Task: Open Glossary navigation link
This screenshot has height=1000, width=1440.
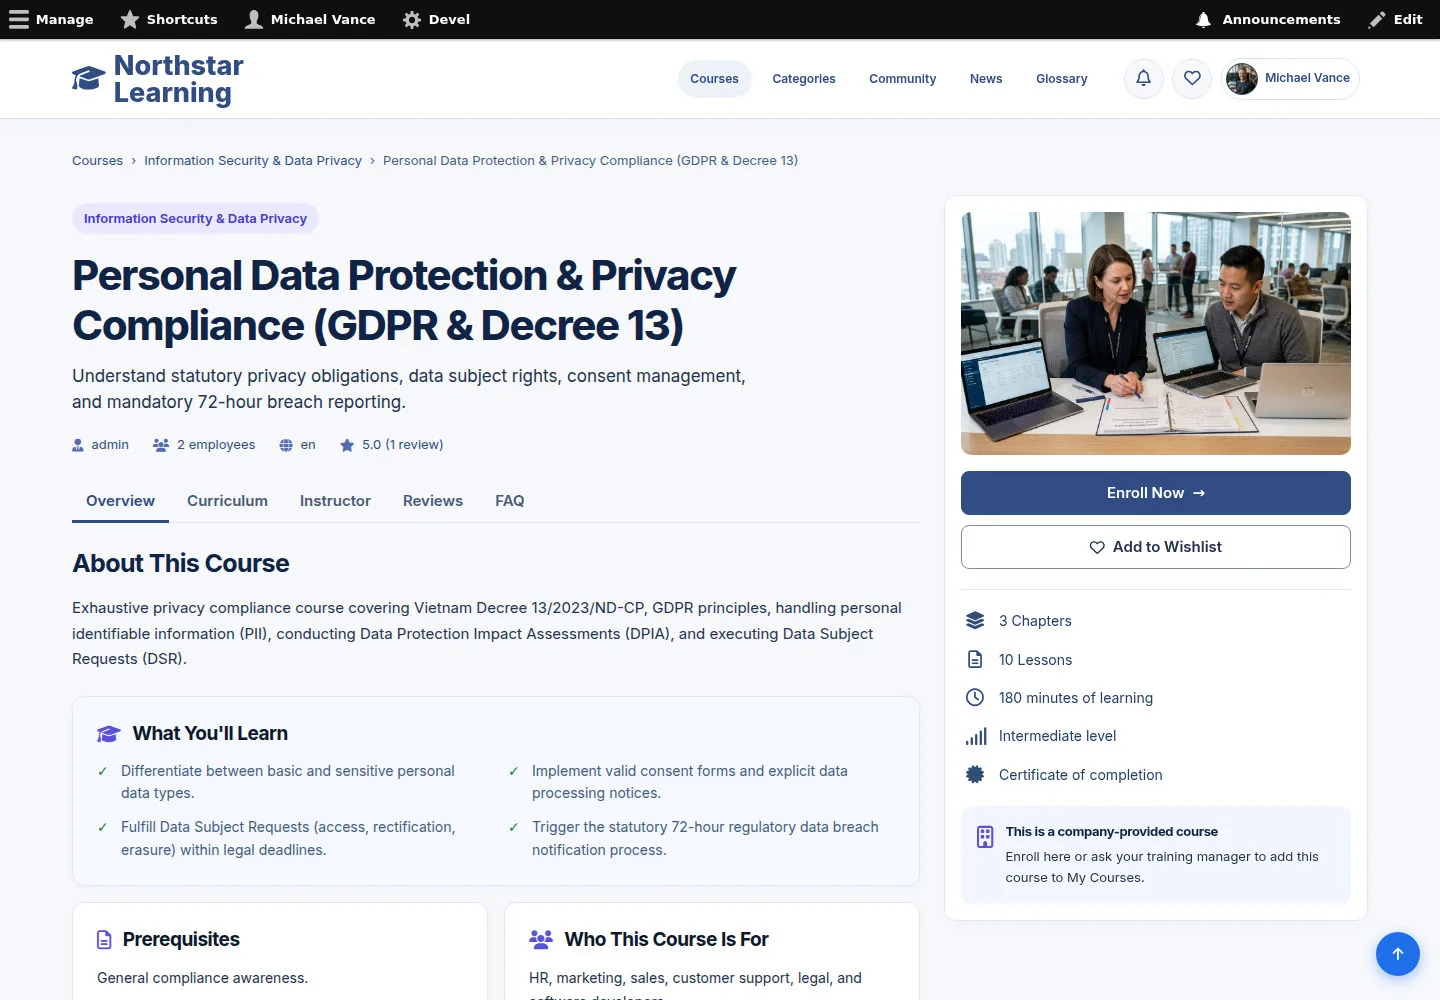Action: point(1061,79)
